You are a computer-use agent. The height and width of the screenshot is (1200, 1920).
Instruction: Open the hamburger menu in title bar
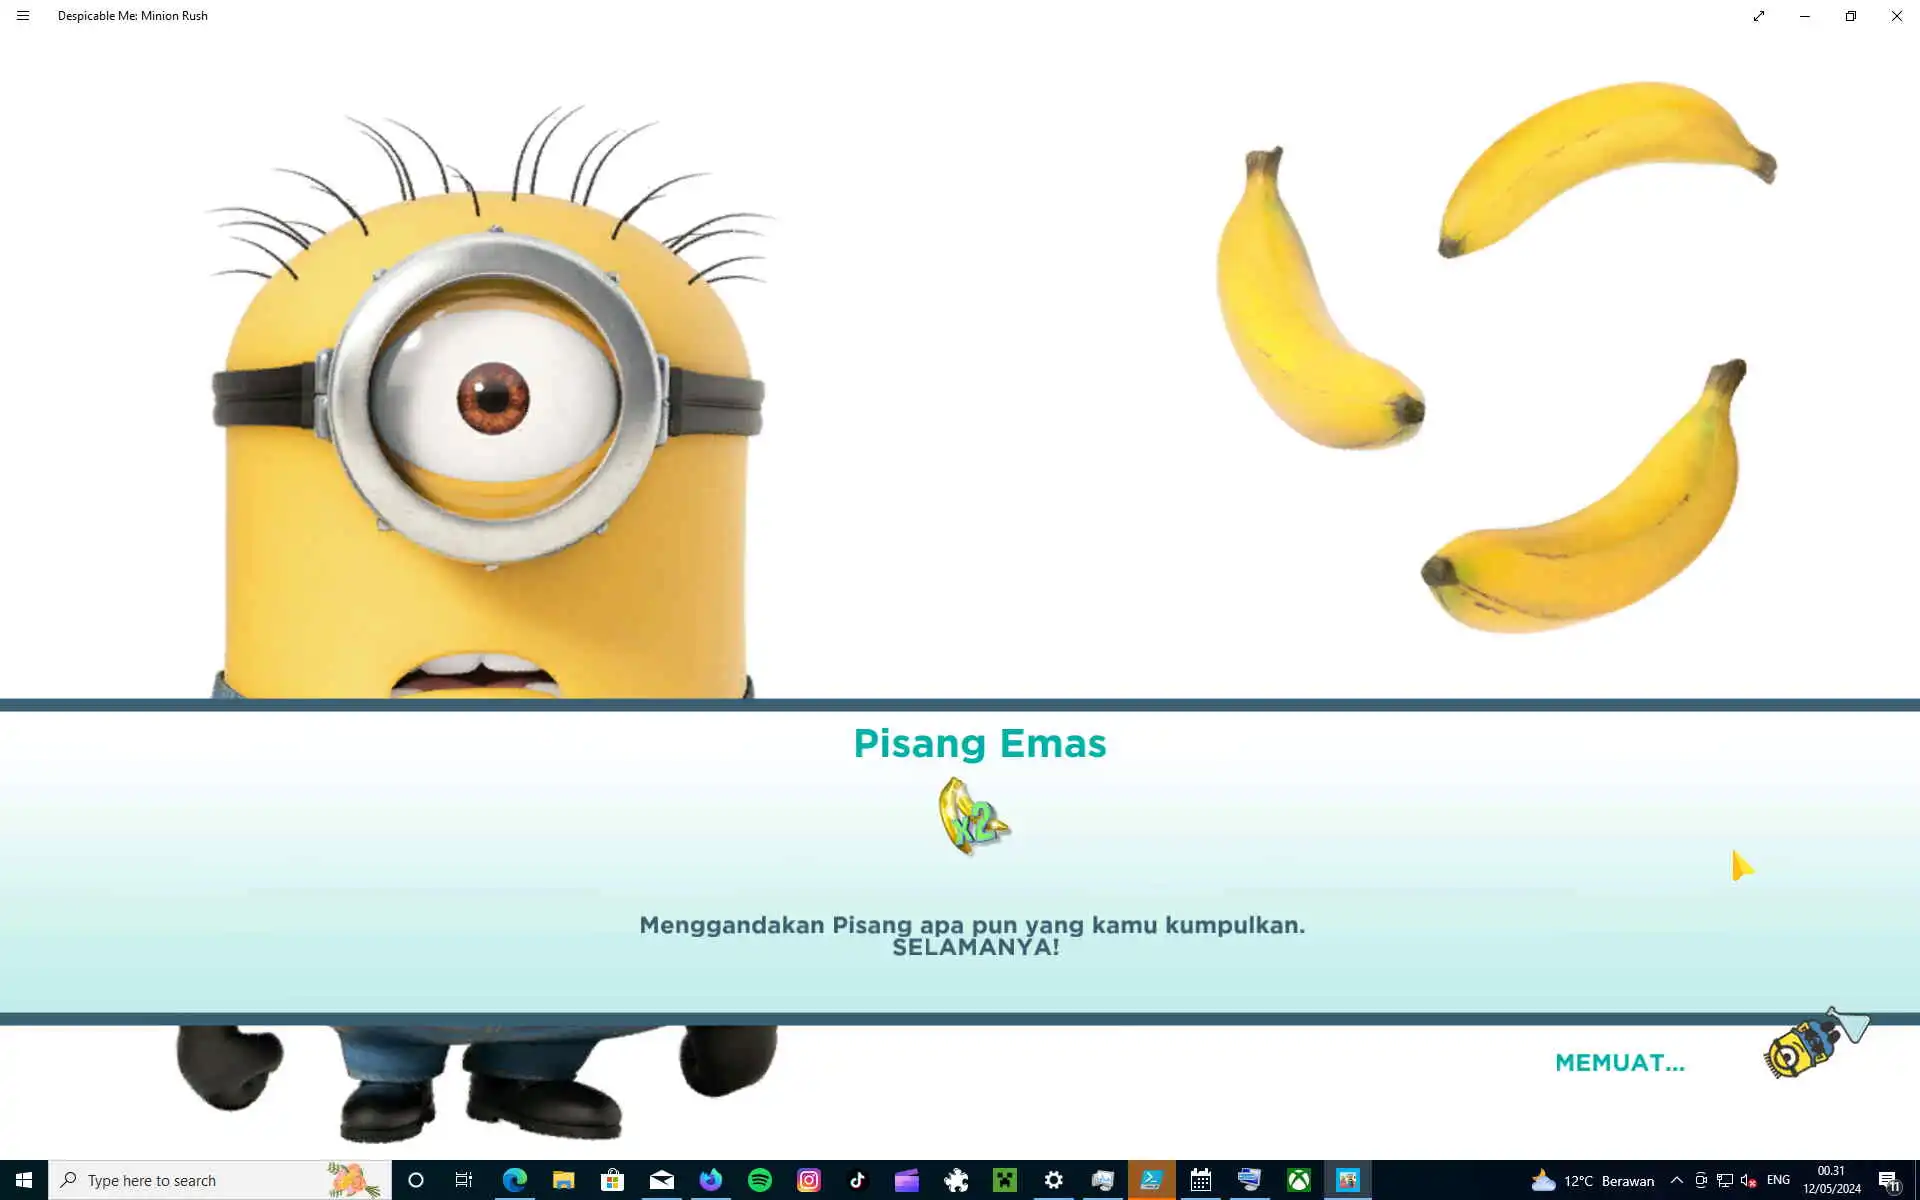point(23,16)
